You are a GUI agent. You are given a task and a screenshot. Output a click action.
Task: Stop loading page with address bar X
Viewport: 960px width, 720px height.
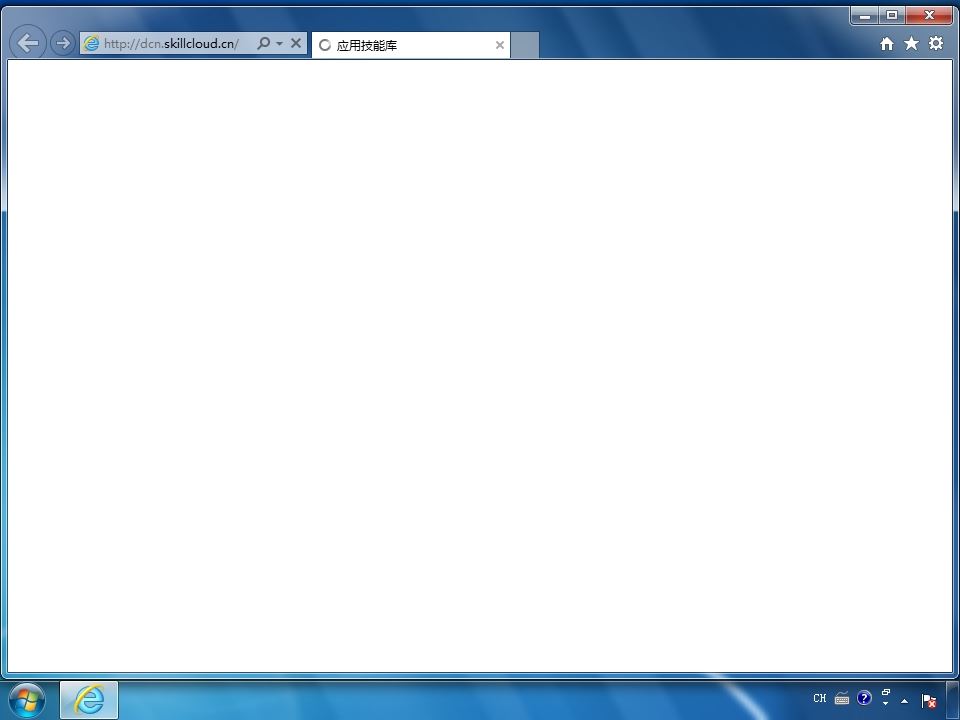296,43
